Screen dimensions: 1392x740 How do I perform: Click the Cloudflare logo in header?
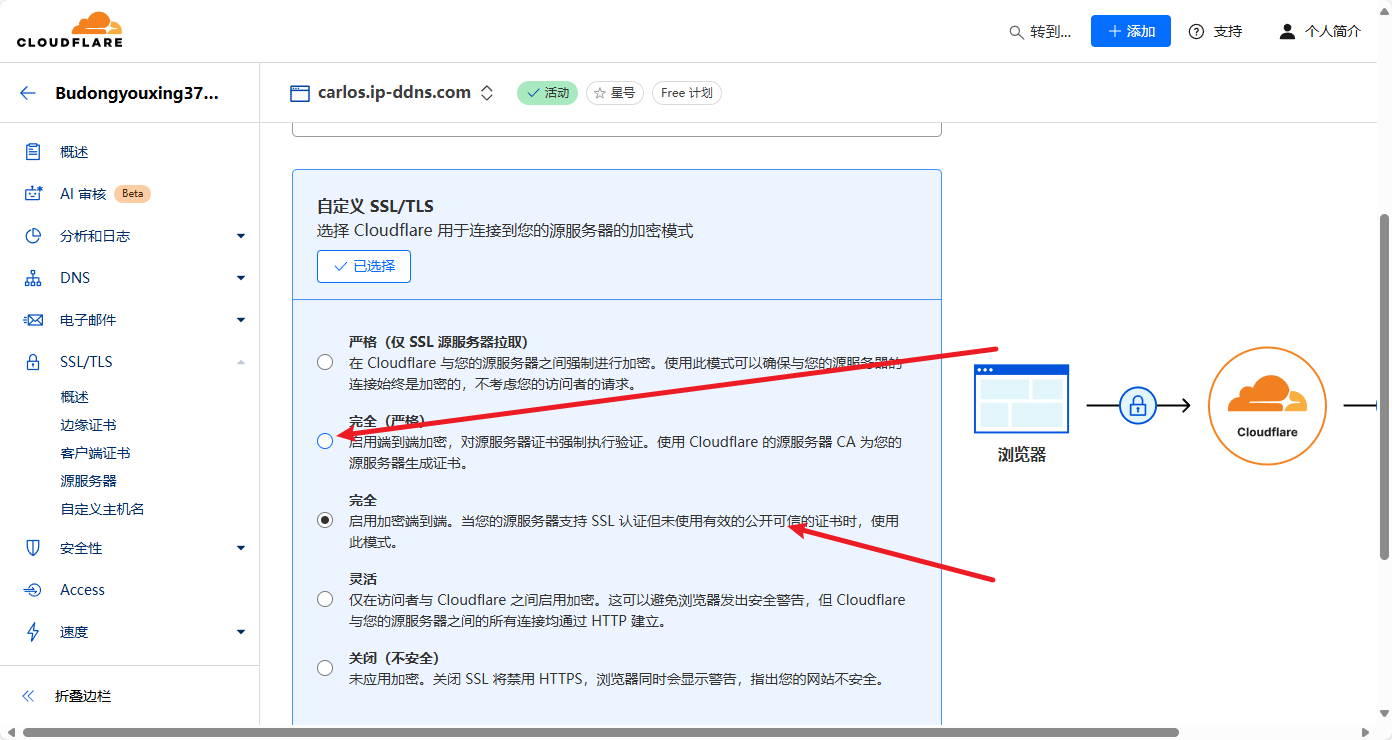coord(70,30)
